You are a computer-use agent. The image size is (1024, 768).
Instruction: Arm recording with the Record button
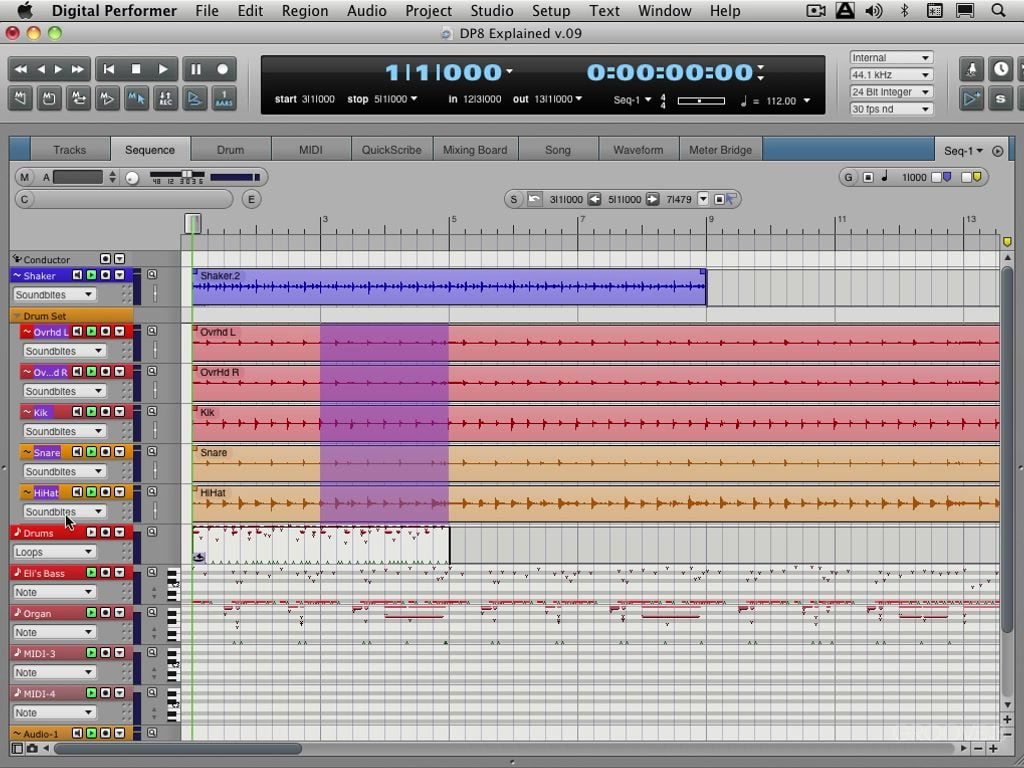tap(223, 69)
